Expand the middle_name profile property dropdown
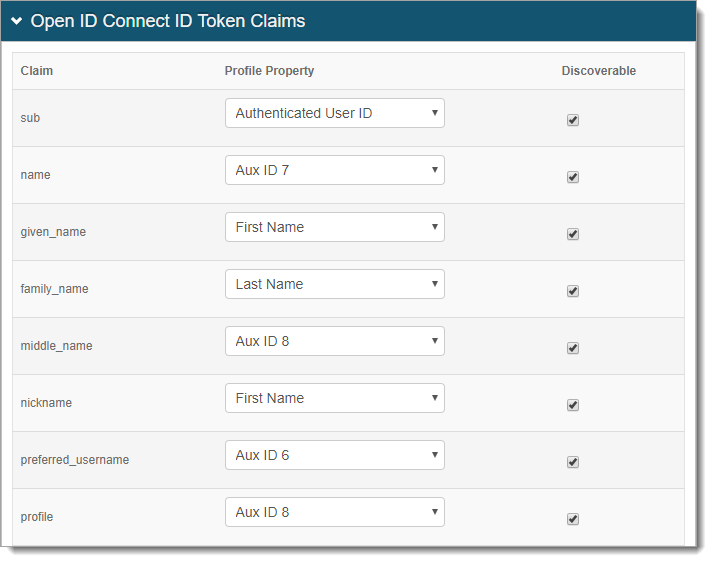The width and height of the screenshot is (712, 562). (334, 342)
